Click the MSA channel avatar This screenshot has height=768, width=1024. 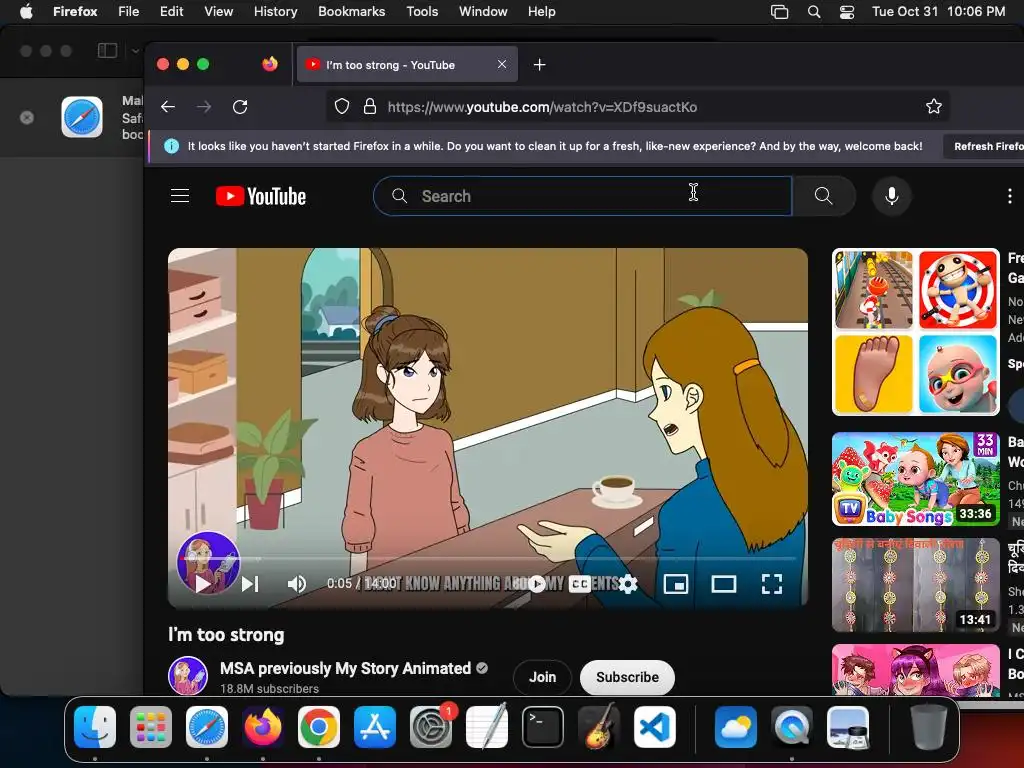pyautogui.click(x=188, y=676)
